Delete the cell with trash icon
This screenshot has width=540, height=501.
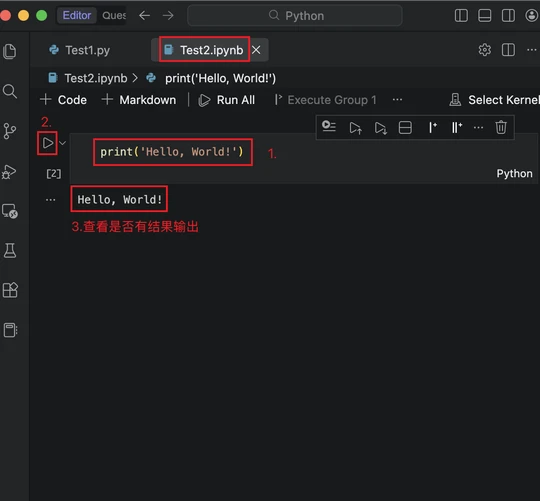[x=501, y=127]
